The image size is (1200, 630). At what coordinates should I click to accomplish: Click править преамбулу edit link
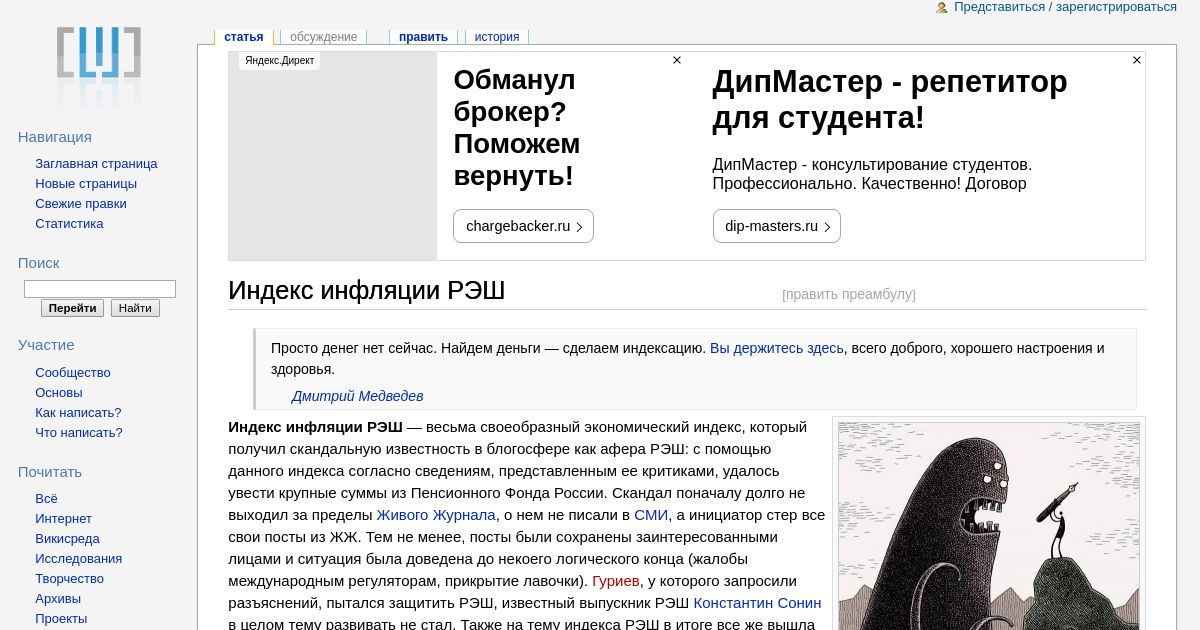(849, 294)
